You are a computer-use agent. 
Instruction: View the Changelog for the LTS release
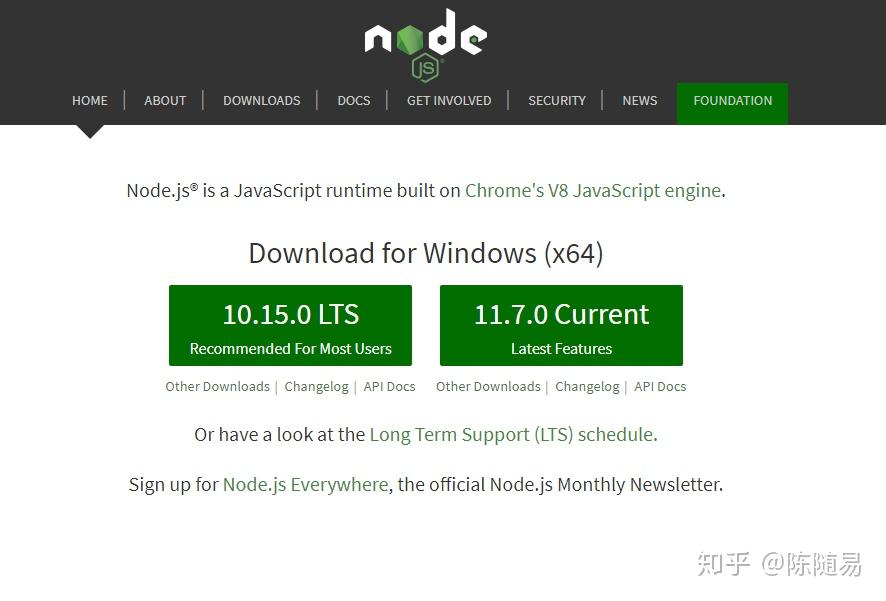click(x=316, y=387)
